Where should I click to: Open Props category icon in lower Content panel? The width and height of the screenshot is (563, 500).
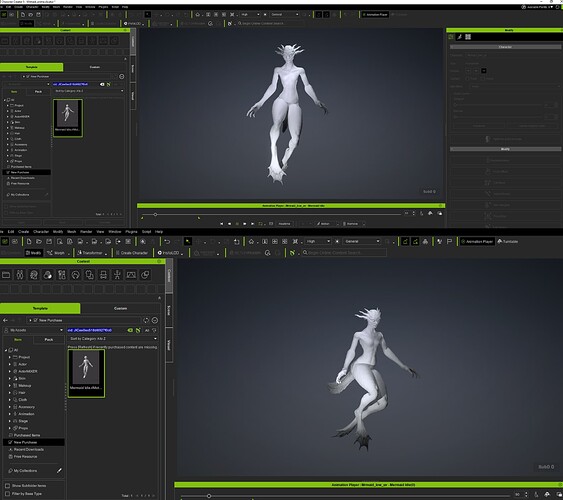(x=145, y=275)
